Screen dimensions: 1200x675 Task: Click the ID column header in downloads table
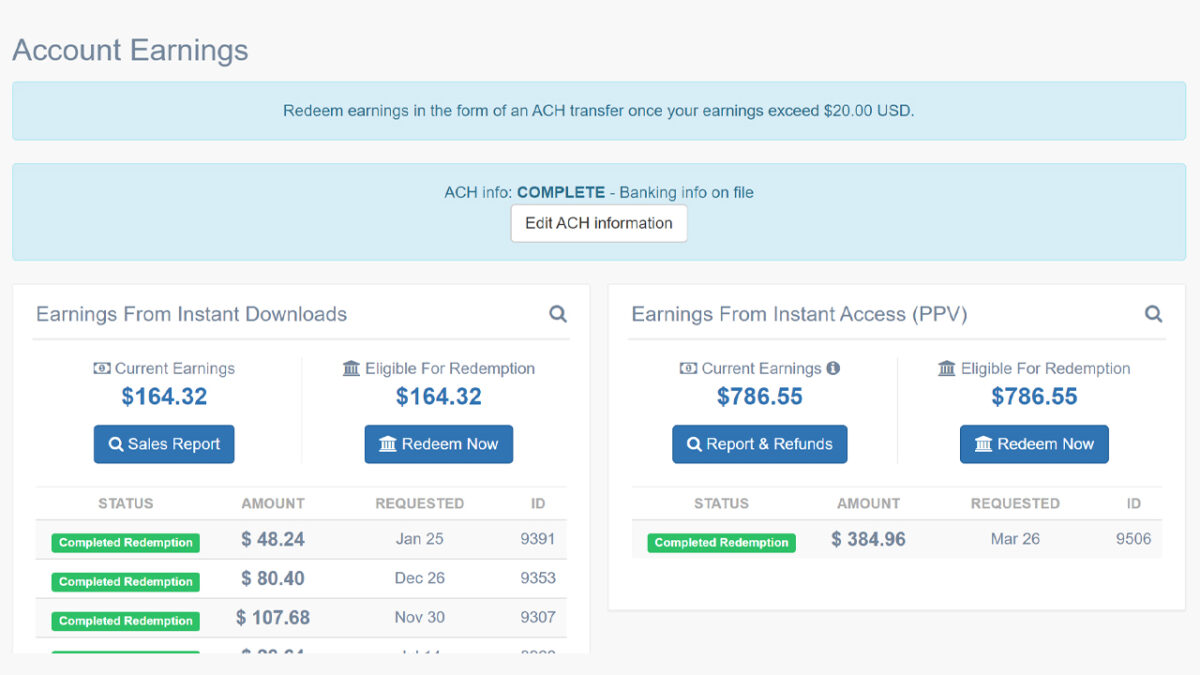pyautogui.click(x=538, y=503)
